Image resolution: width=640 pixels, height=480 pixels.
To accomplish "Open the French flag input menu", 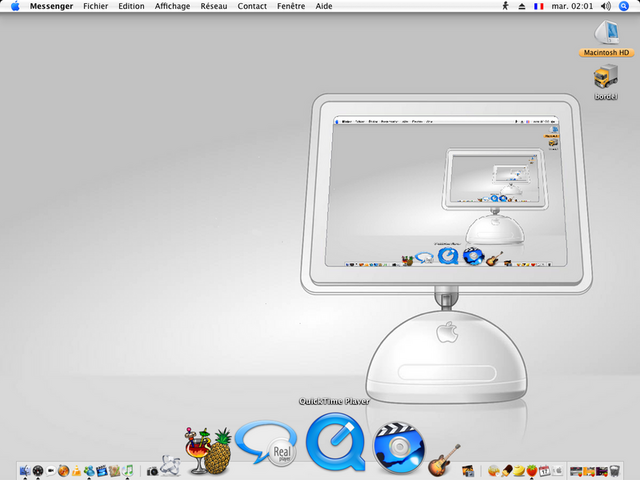I will [x=539, y=6].
